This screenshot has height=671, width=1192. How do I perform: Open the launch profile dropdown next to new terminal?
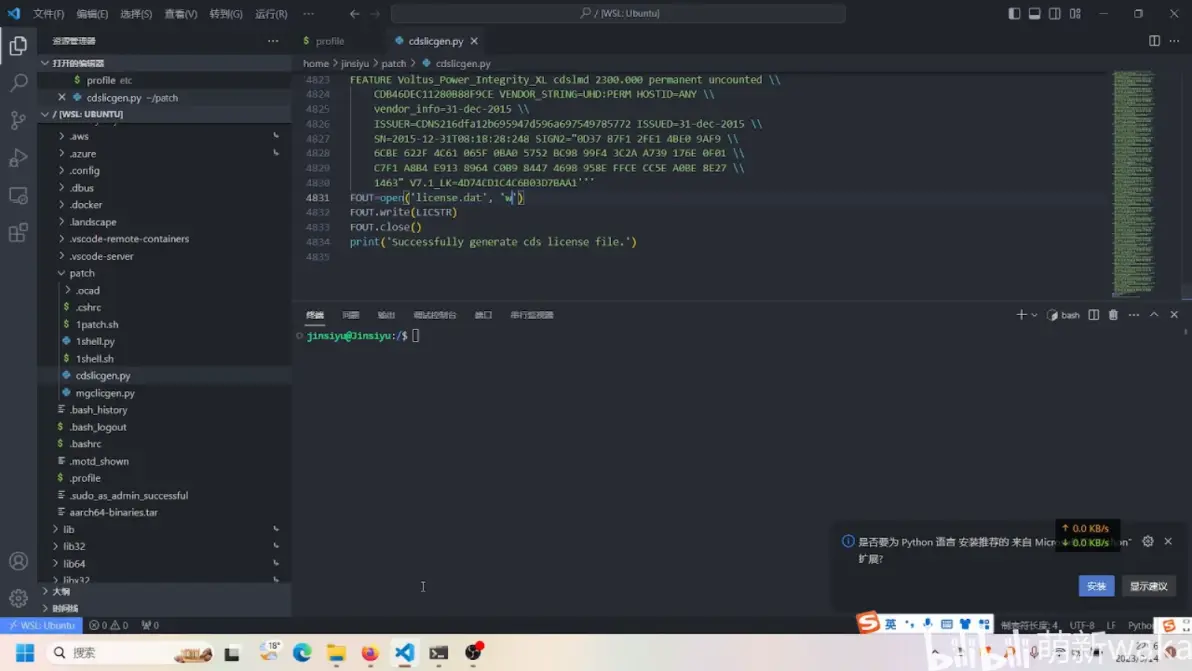(1034, 315)
